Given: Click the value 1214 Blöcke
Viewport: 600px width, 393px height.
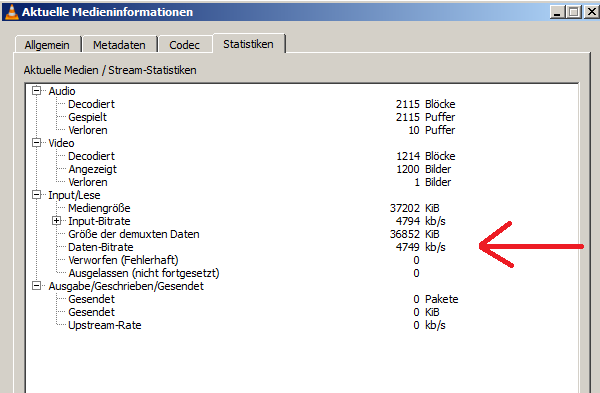Looking at the screenshot, I should [425, 156].
